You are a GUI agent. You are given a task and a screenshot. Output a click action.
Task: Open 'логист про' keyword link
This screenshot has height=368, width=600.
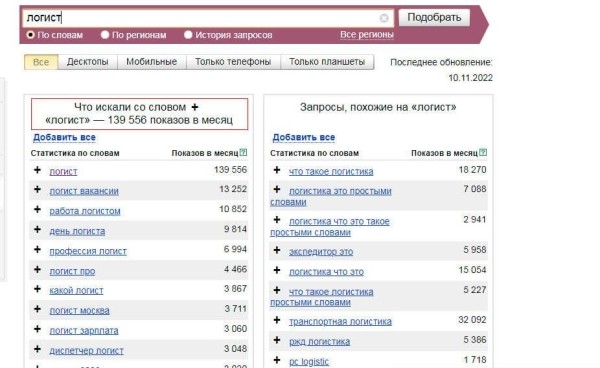[x=72, y=271]
